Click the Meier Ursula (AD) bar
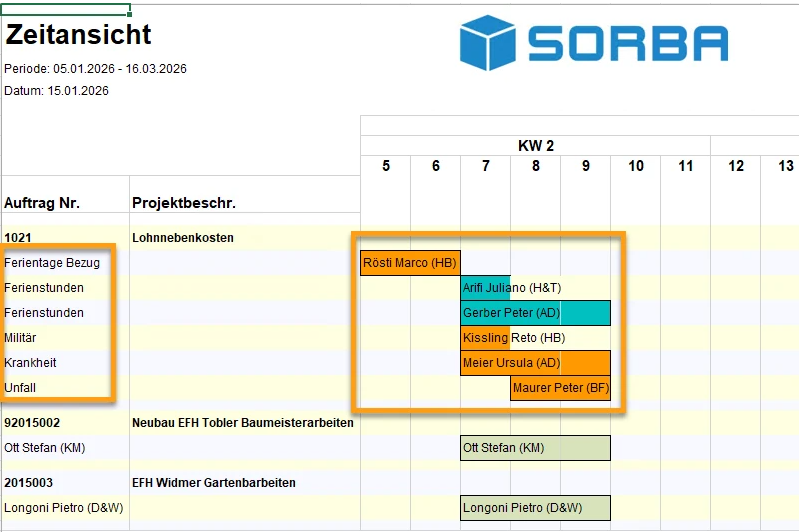Screen dimensions: 799x532 [535, 363]
